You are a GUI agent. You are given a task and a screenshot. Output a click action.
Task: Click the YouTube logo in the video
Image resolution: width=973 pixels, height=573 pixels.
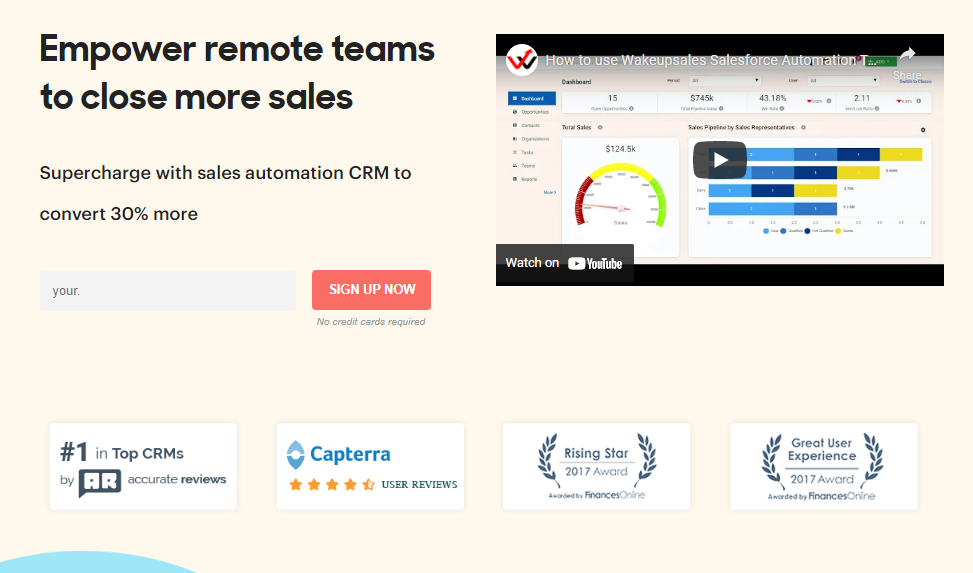595,264
